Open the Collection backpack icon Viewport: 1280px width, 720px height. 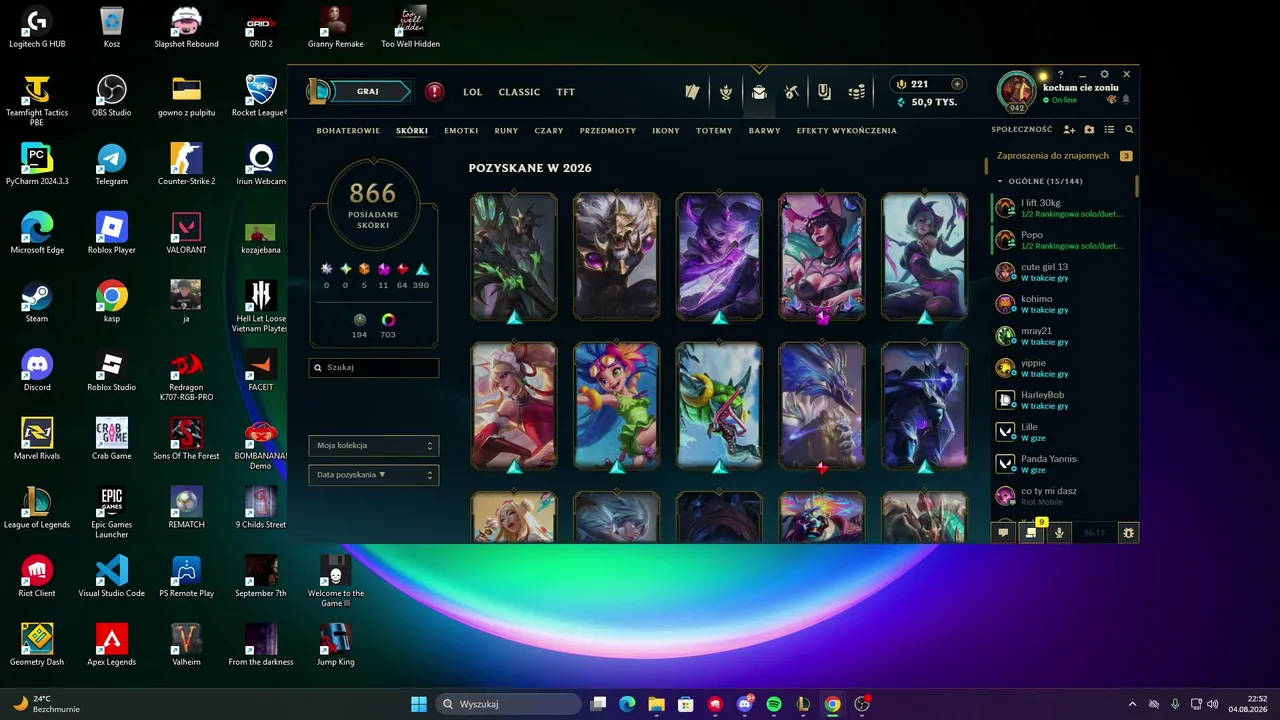point(759,92)
